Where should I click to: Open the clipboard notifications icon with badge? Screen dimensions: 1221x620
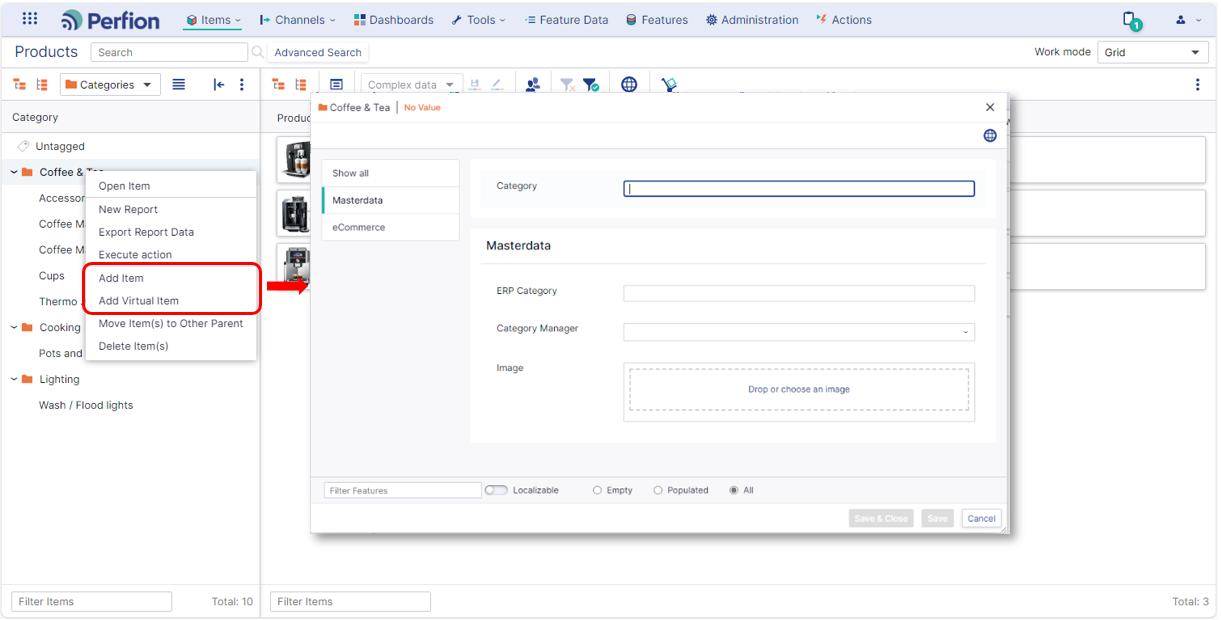[1131, 20]
